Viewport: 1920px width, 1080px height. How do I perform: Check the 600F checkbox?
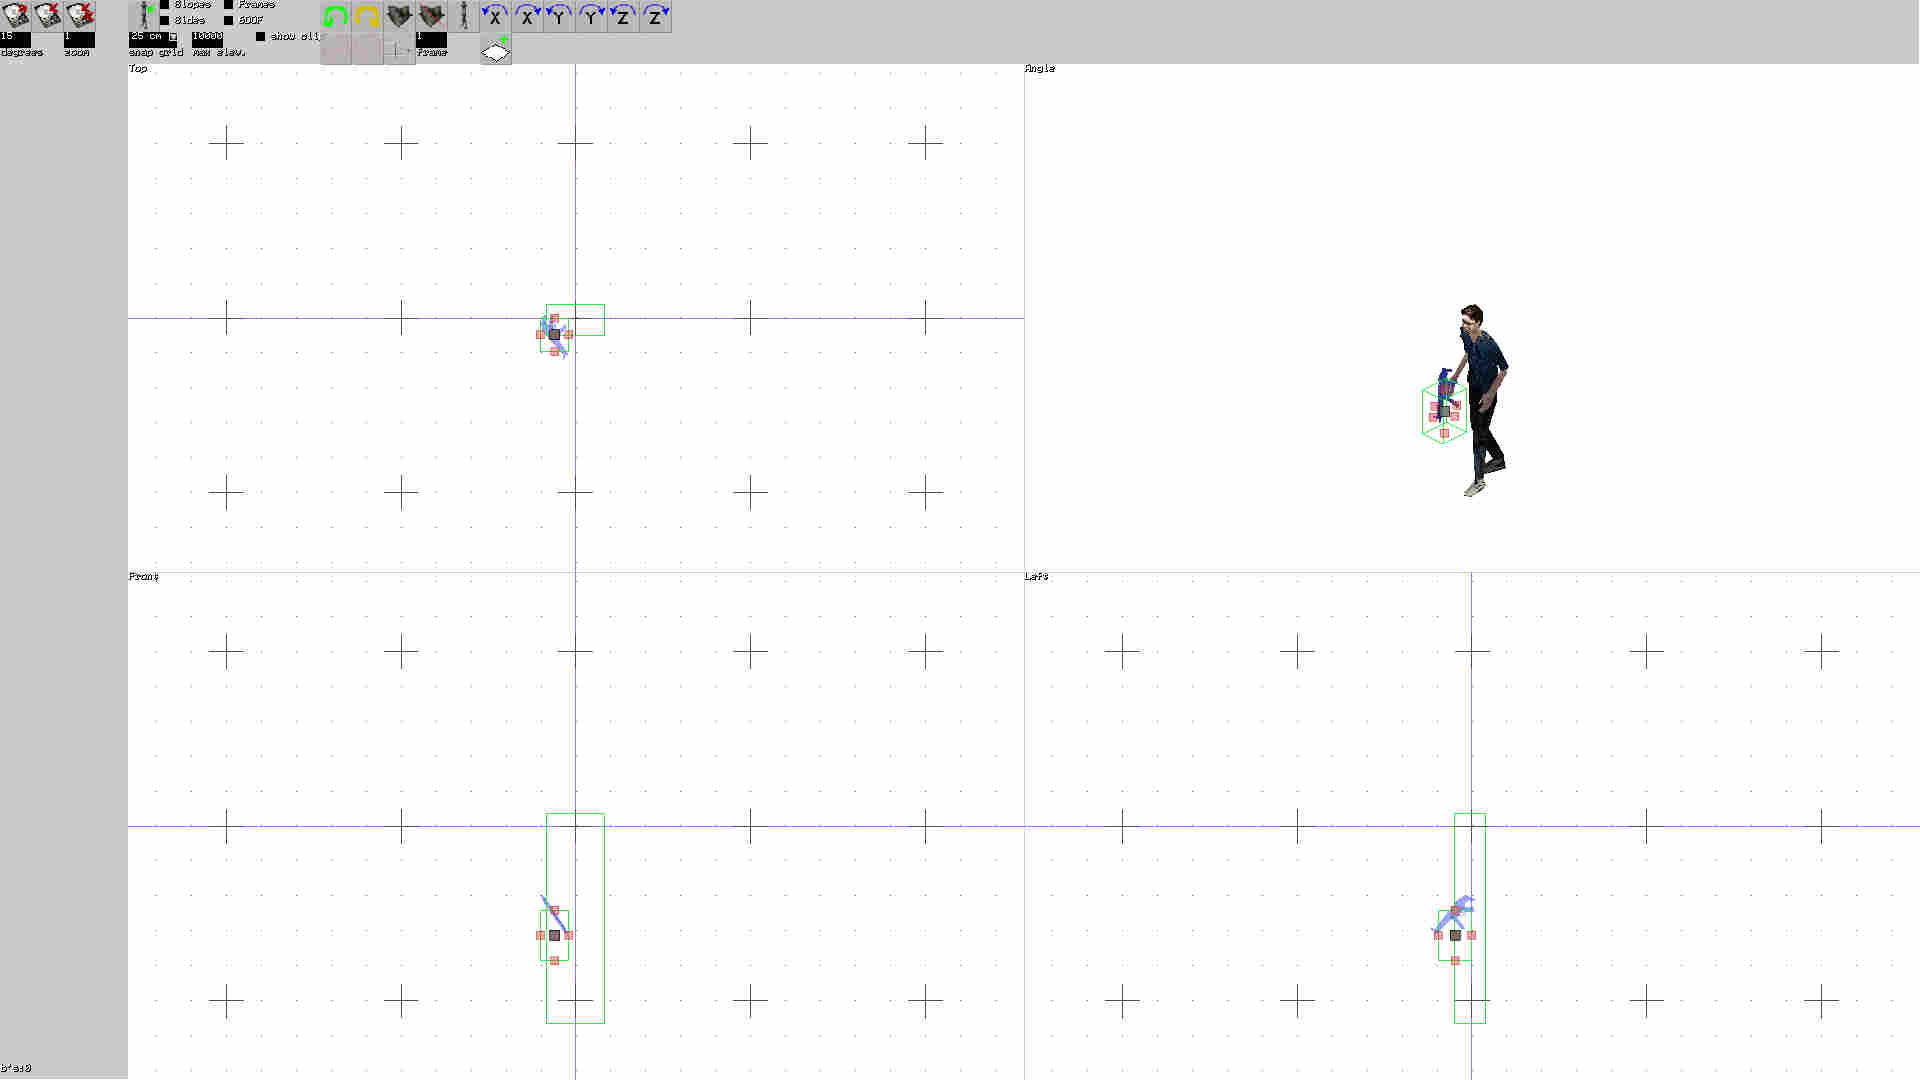click(229, 19)
